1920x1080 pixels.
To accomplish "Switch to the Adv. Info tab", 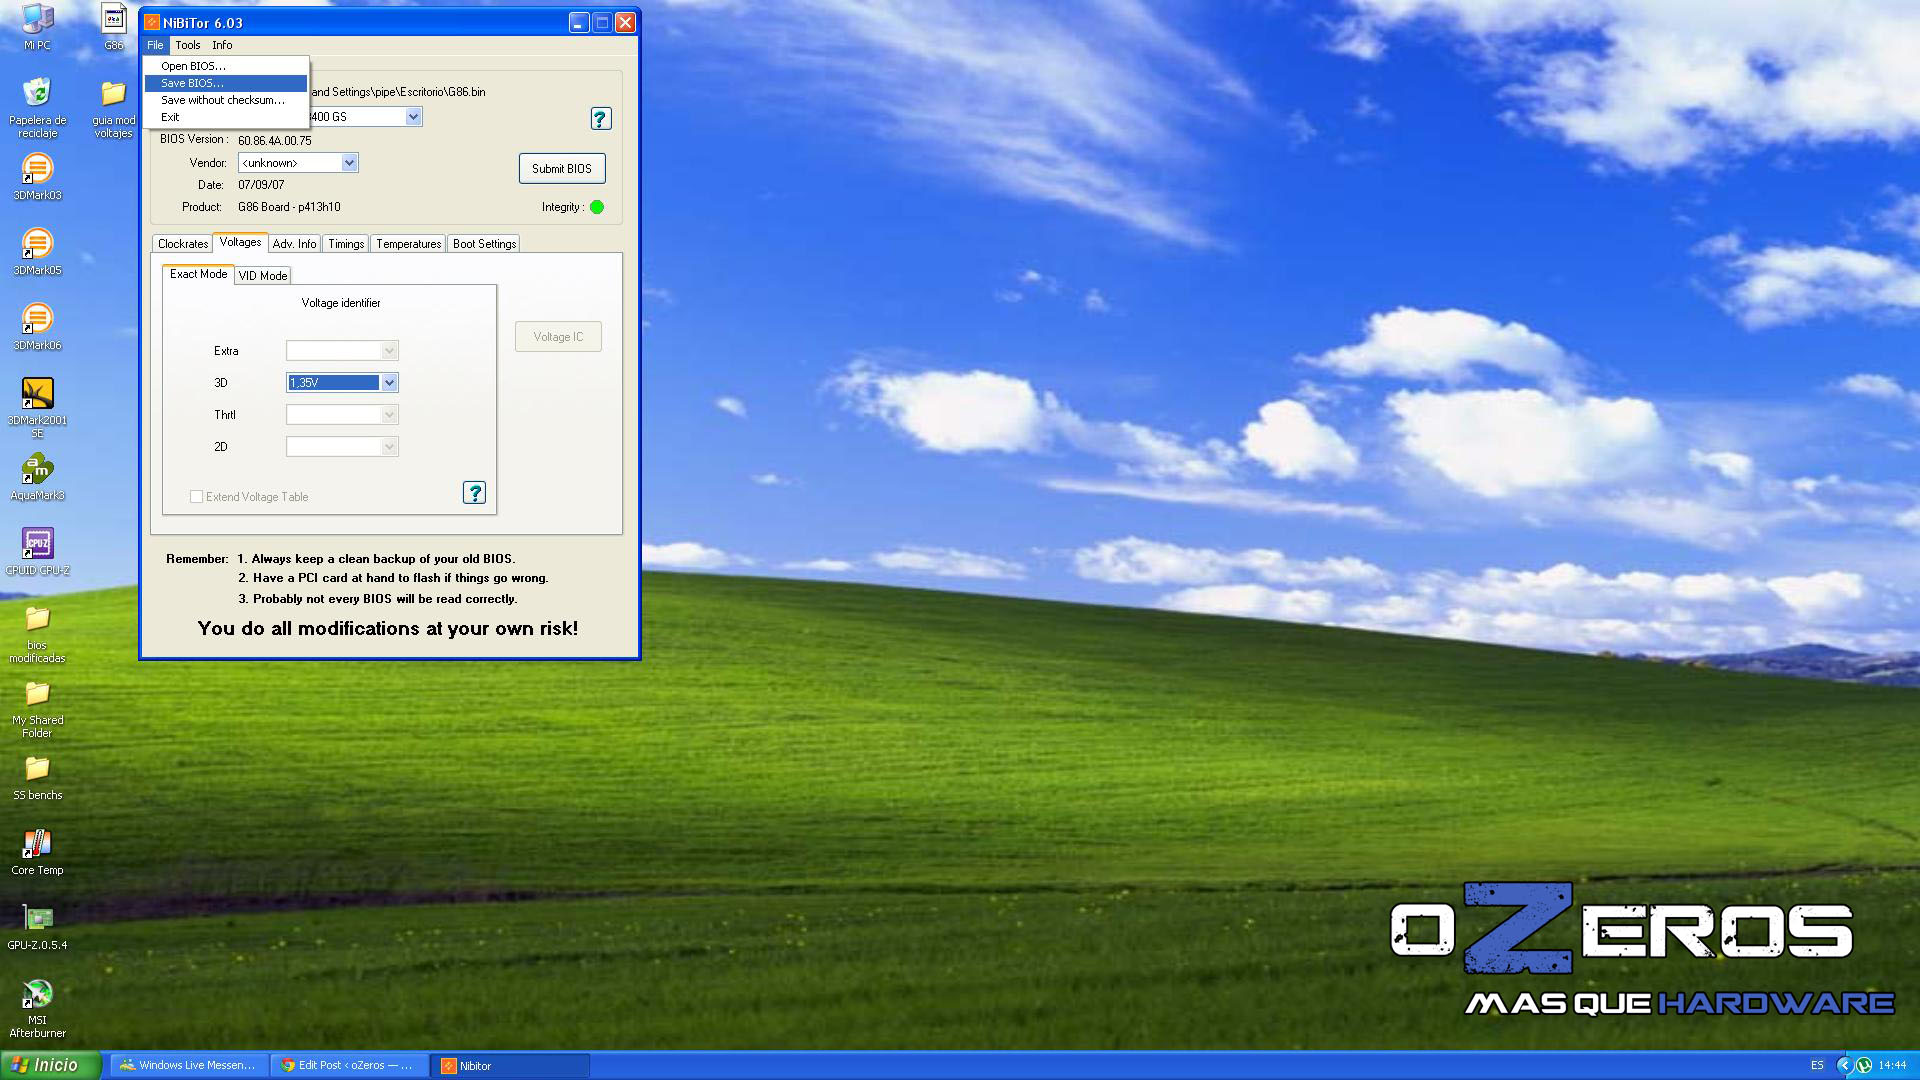I will 294,244.
